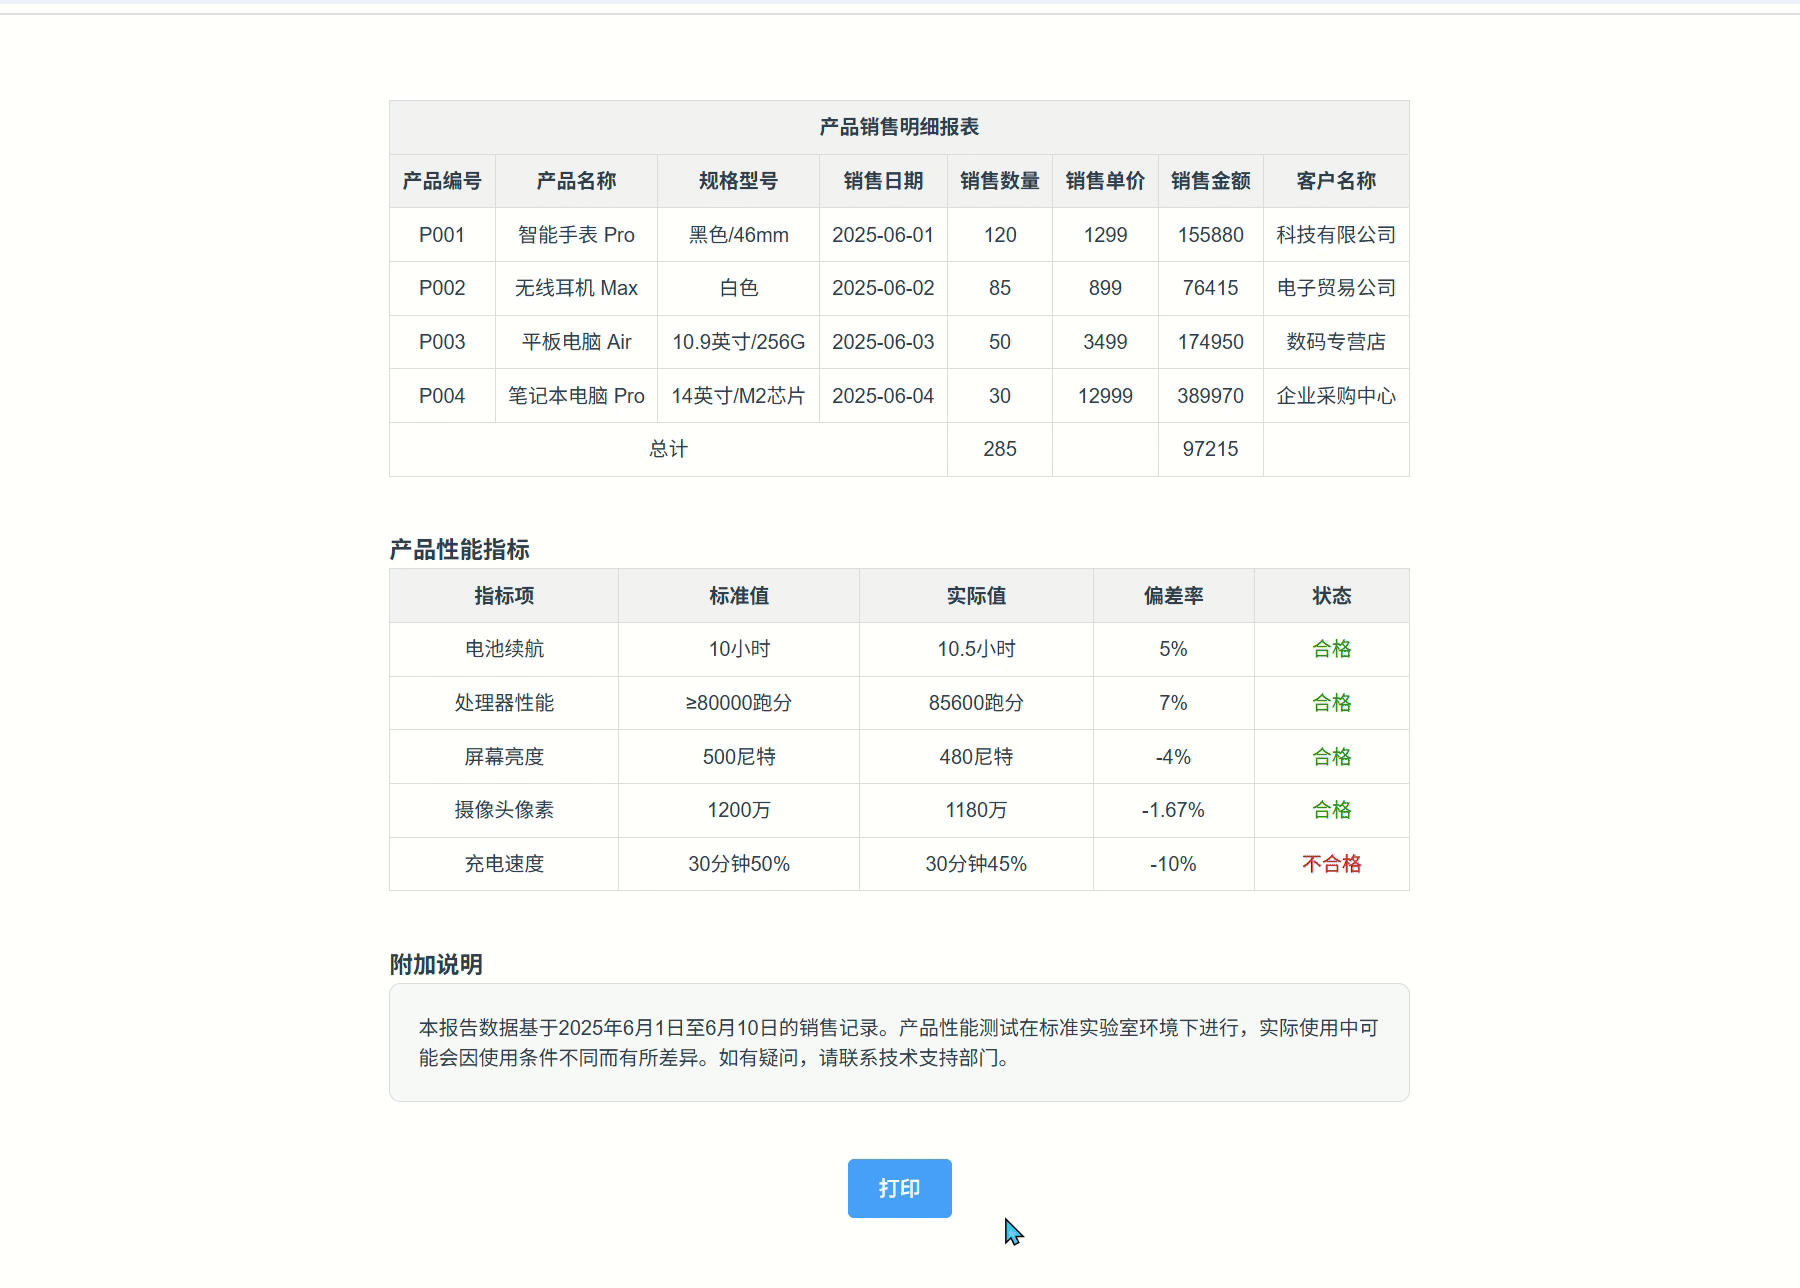Screen dimensions: 1800x1288
Task: Click product code P001 in the sales table
Action: [x=441, y=234]
